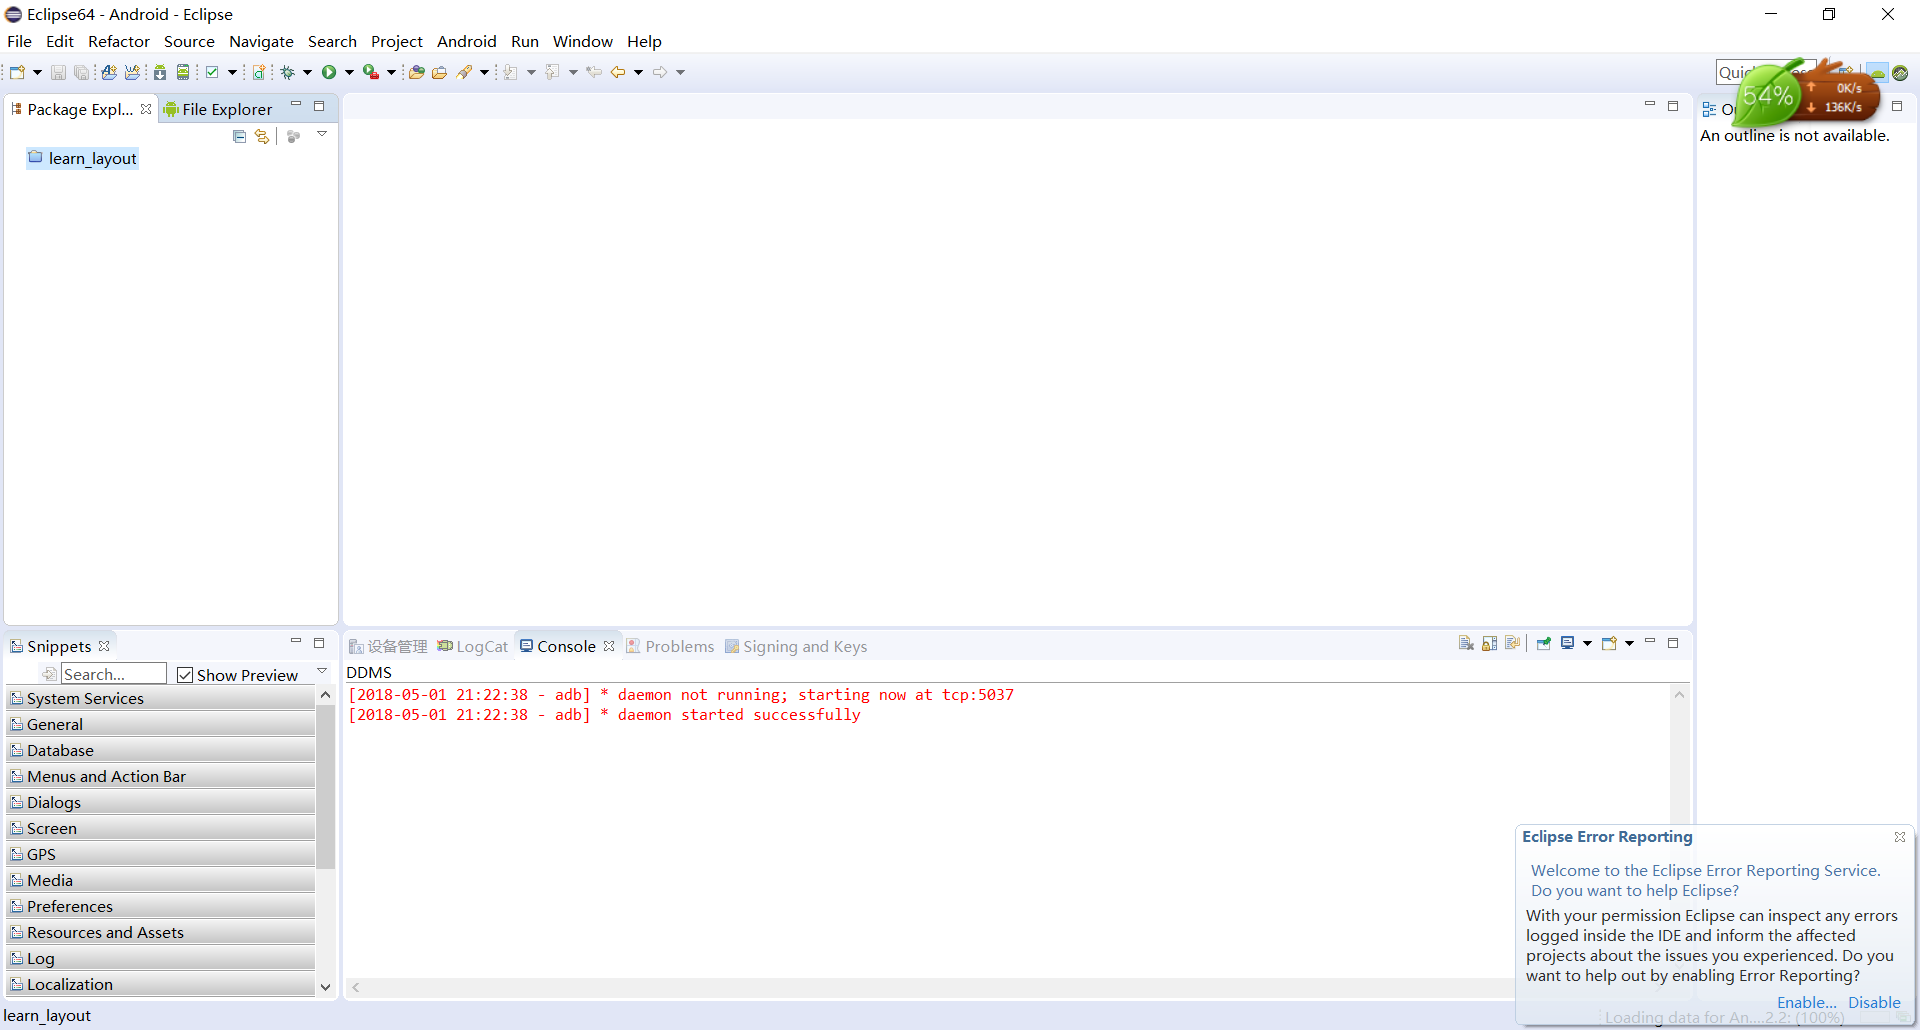Screen dimensions: 1920x1030
Task: Open the Android menu
Action: coord(467,41)
